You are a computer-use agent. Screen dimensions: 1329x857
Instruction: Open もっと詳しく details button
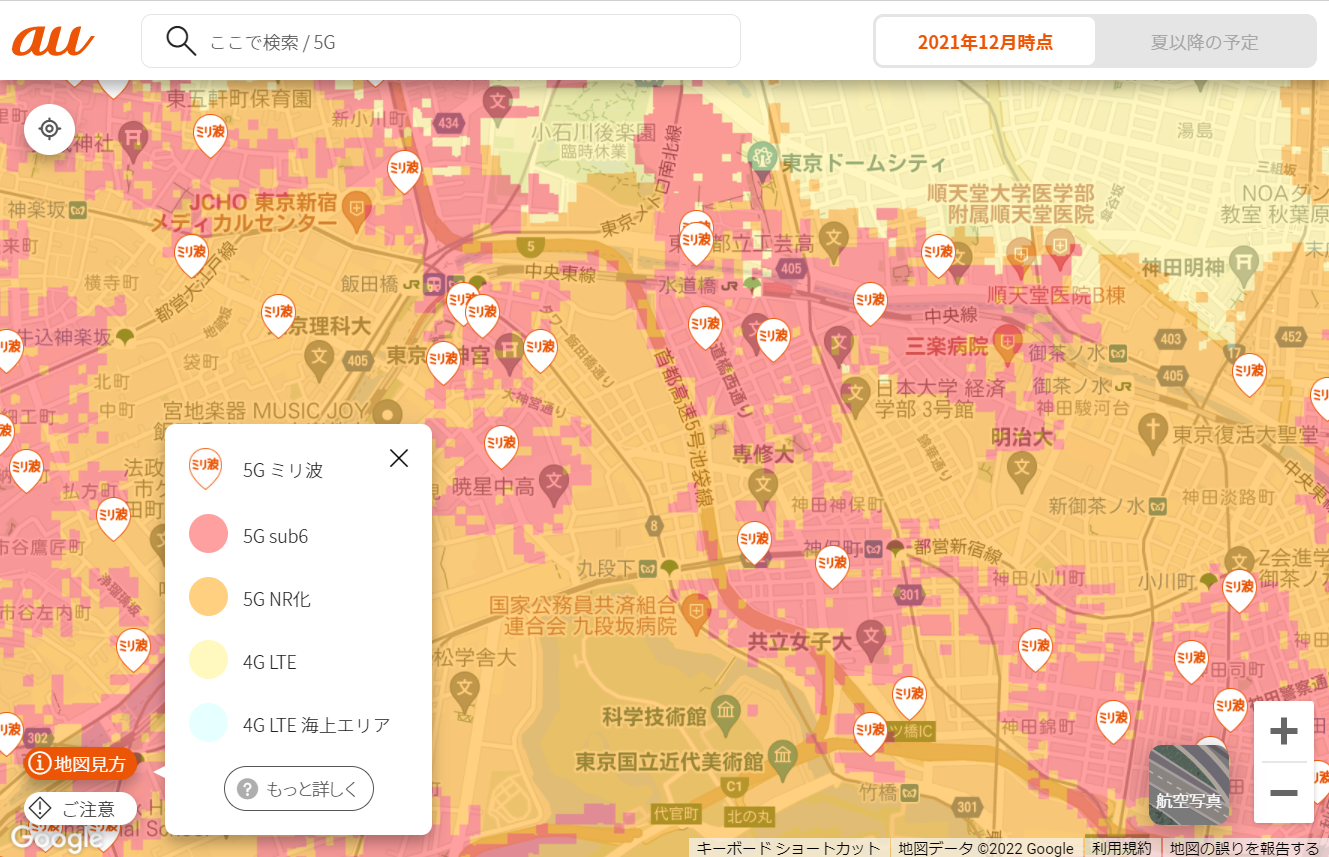click(x=299, y=789)
